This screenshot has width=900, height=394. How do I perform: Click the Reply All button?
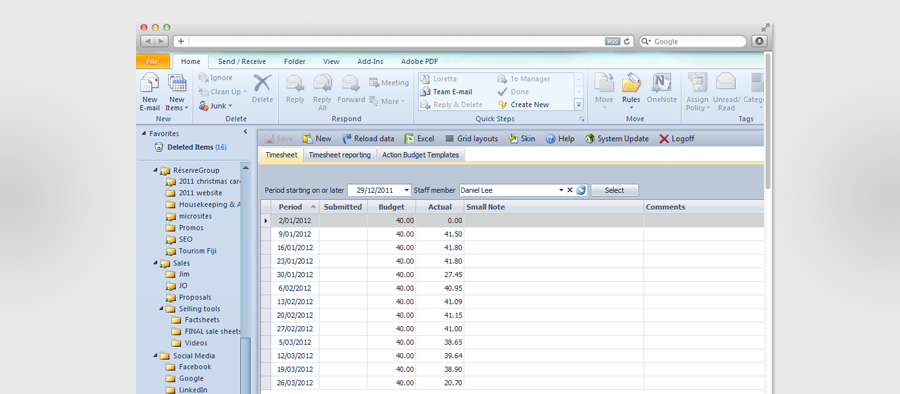(x=322, y=92)
